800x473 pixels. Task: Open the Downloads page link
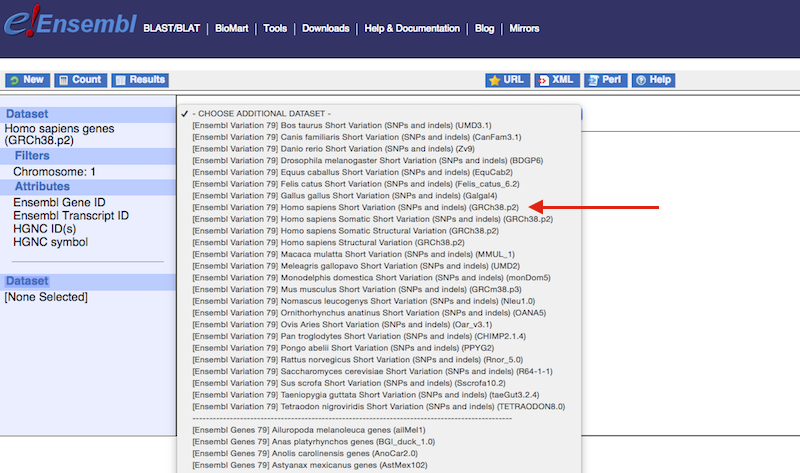click(325, 28)
